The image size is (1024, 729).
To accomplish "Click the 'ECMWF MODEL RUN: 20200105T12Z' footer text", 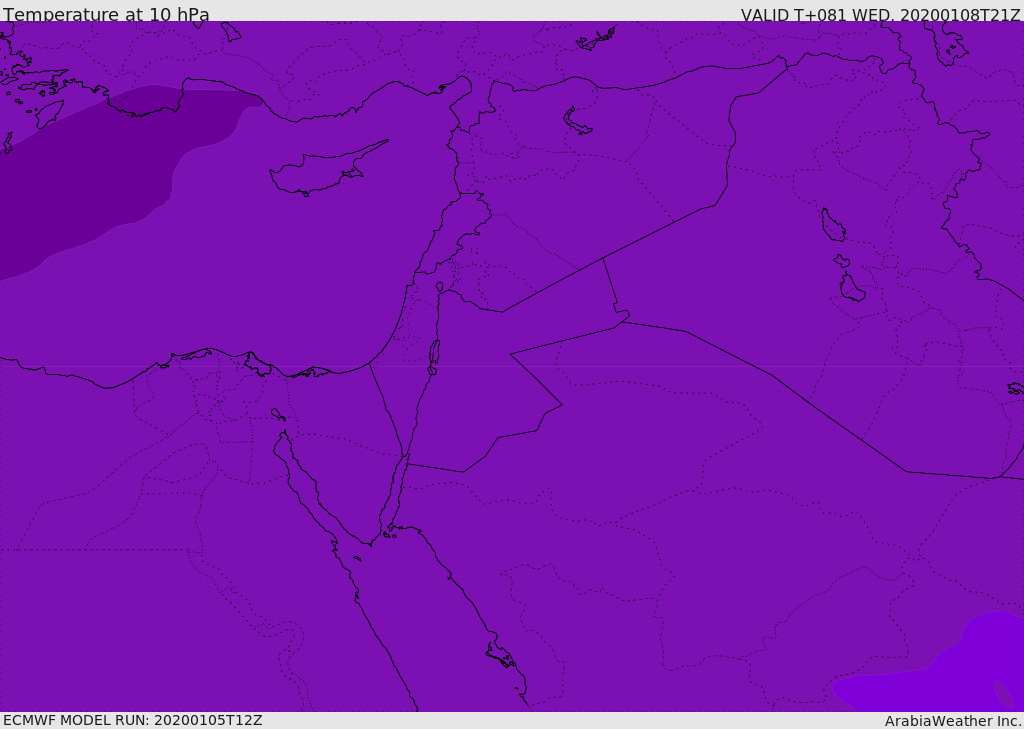I will [x=133, y=720].
